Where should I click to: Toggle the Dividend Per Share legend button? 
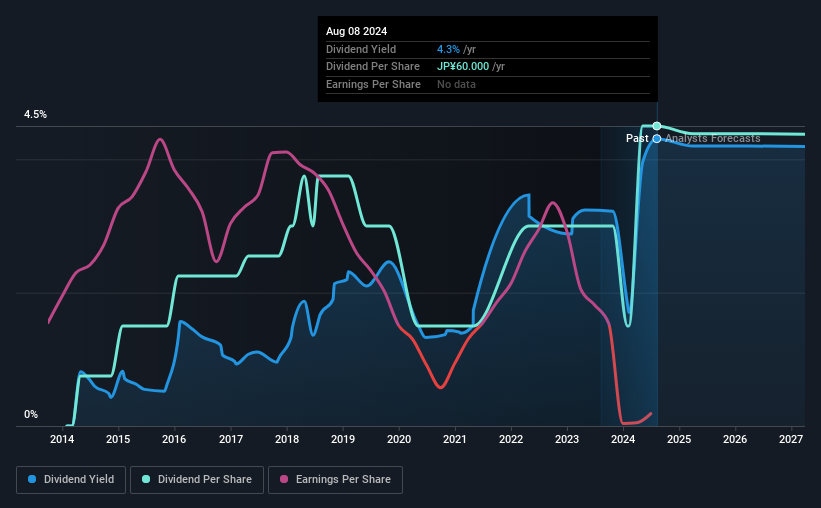point(197,480)
